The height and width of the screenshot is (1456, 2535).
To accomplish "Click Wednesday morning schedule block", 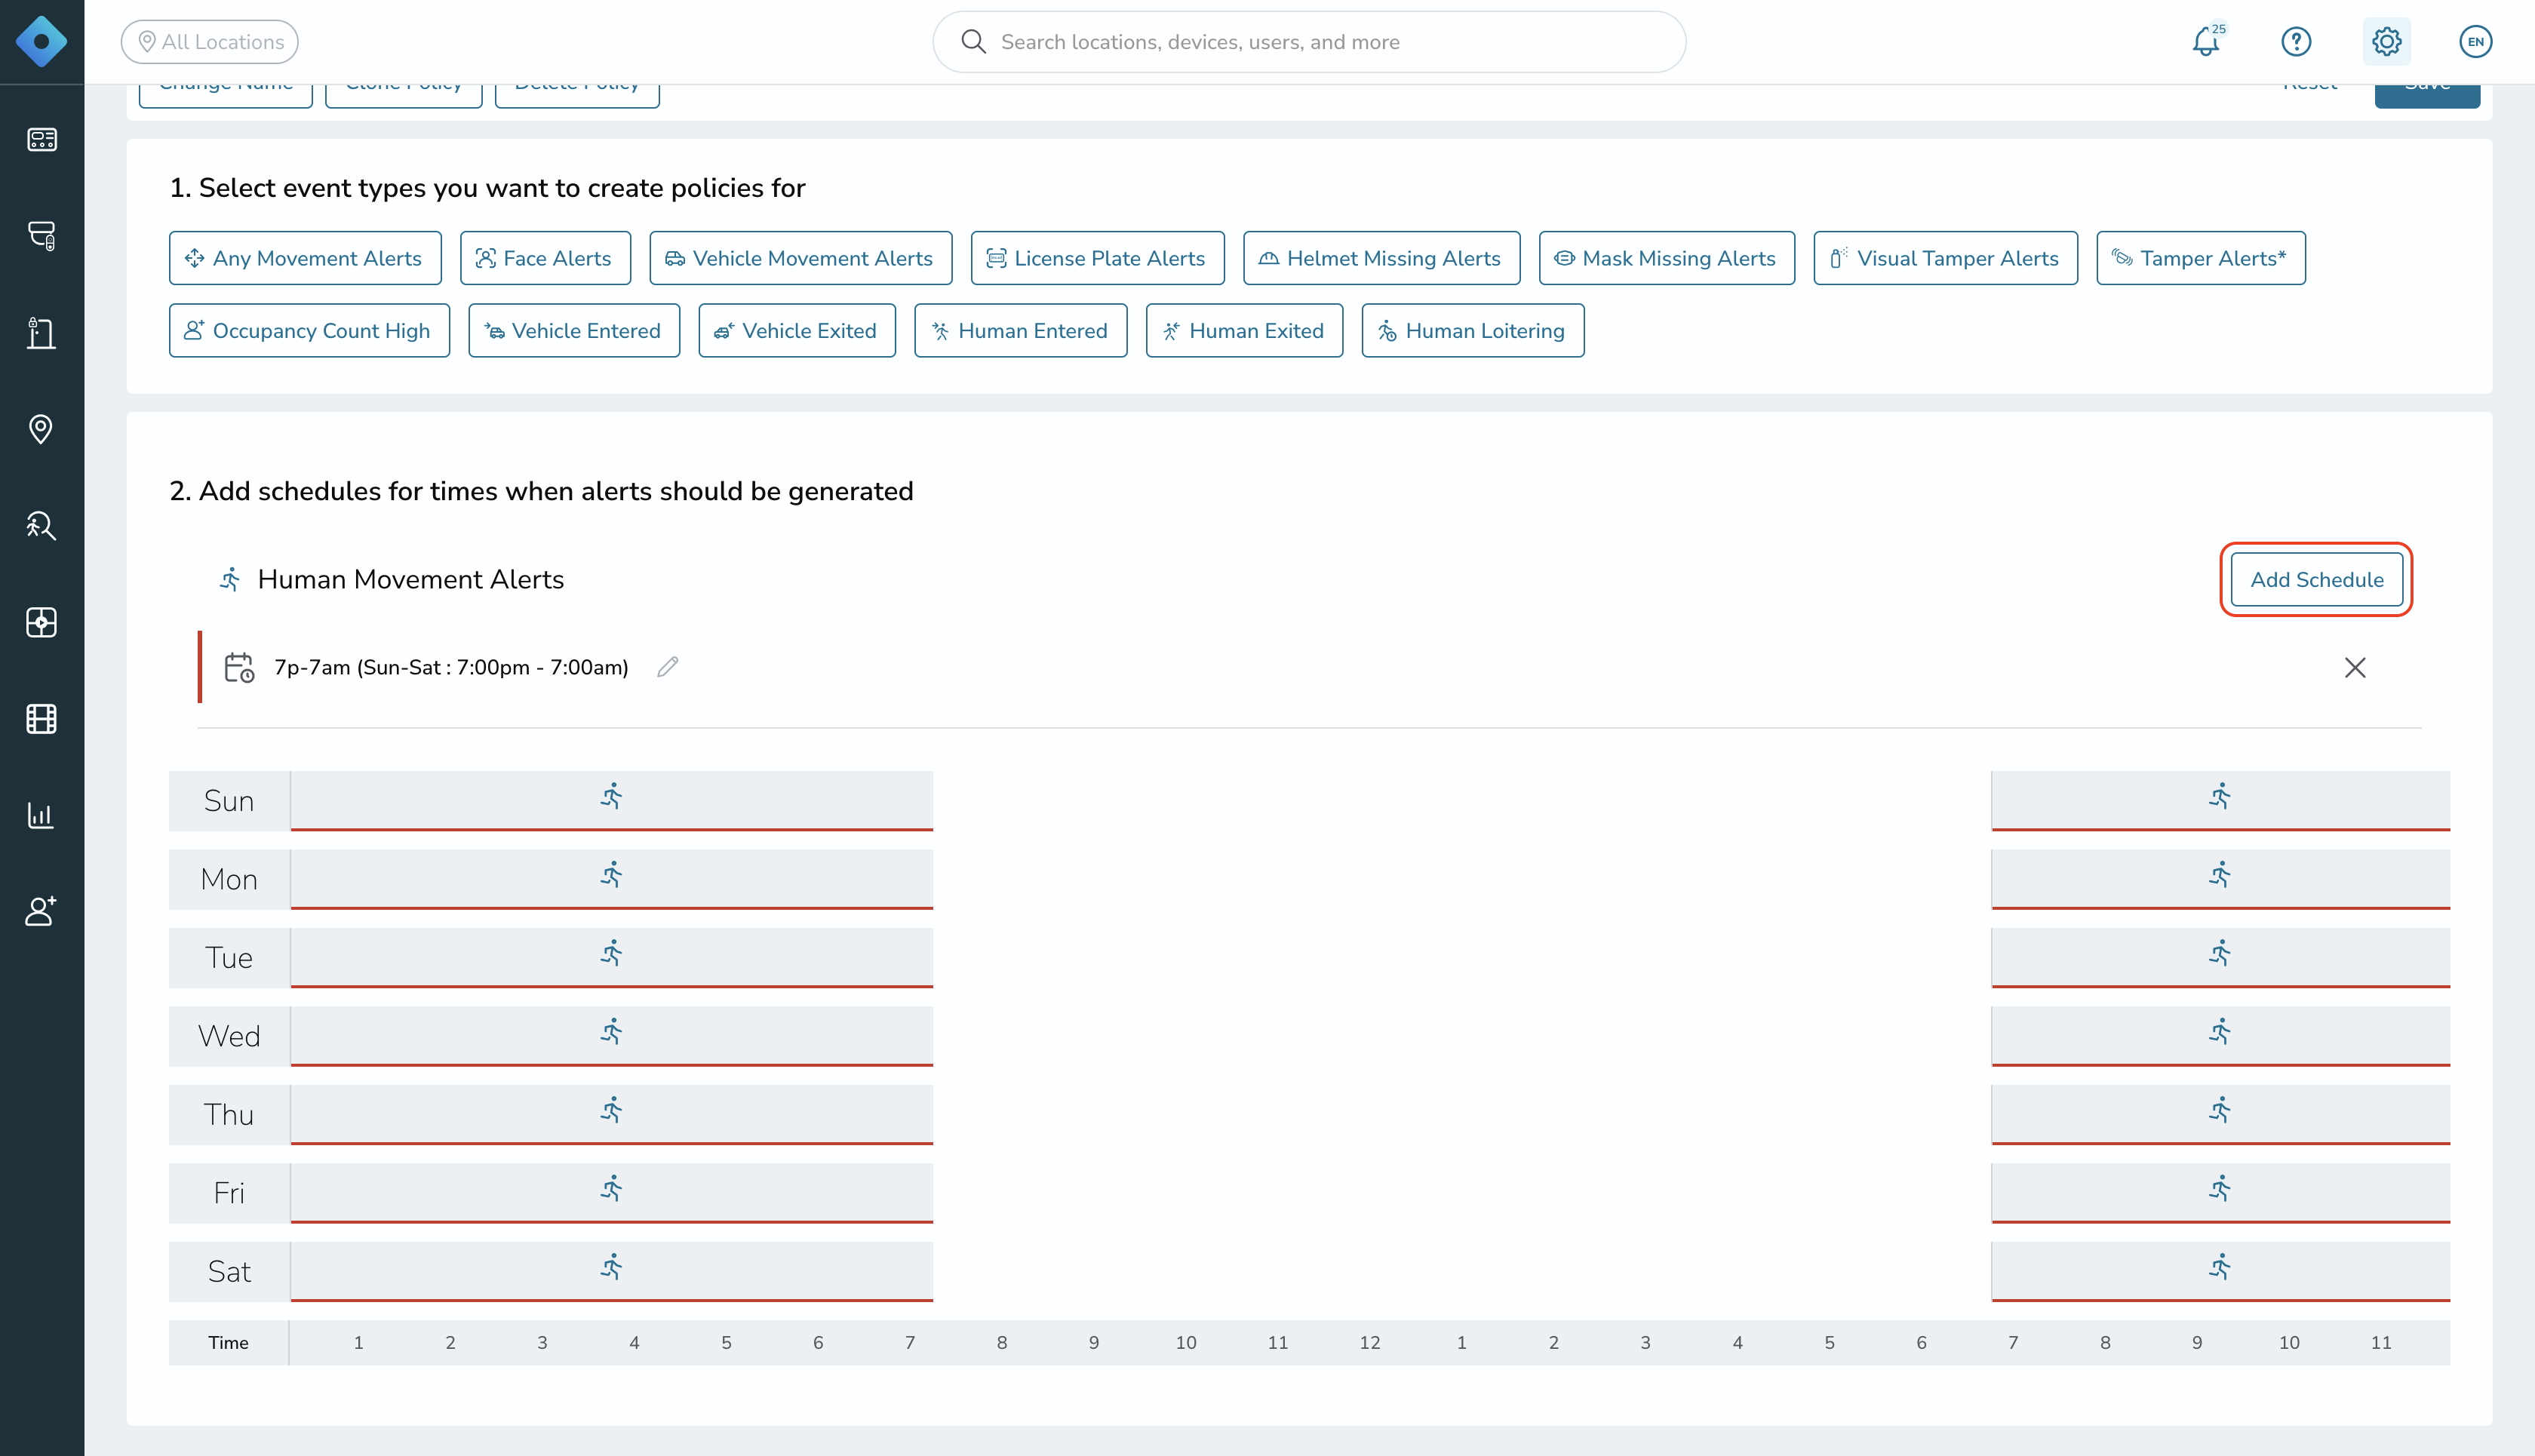I will click(x=611, y=1036).
